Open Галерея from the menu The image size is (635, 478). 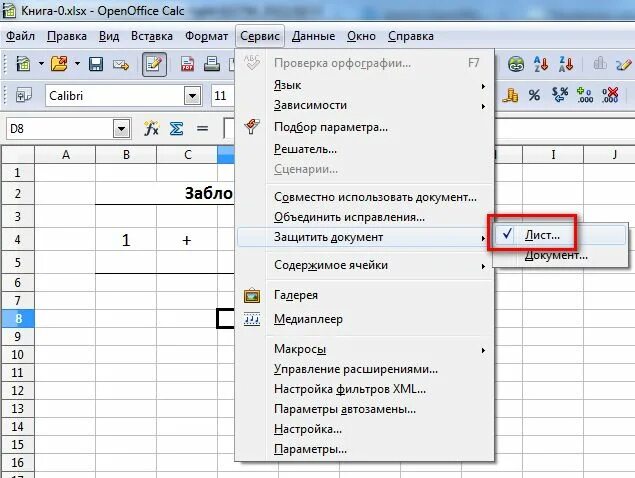[x=364, y=295]
